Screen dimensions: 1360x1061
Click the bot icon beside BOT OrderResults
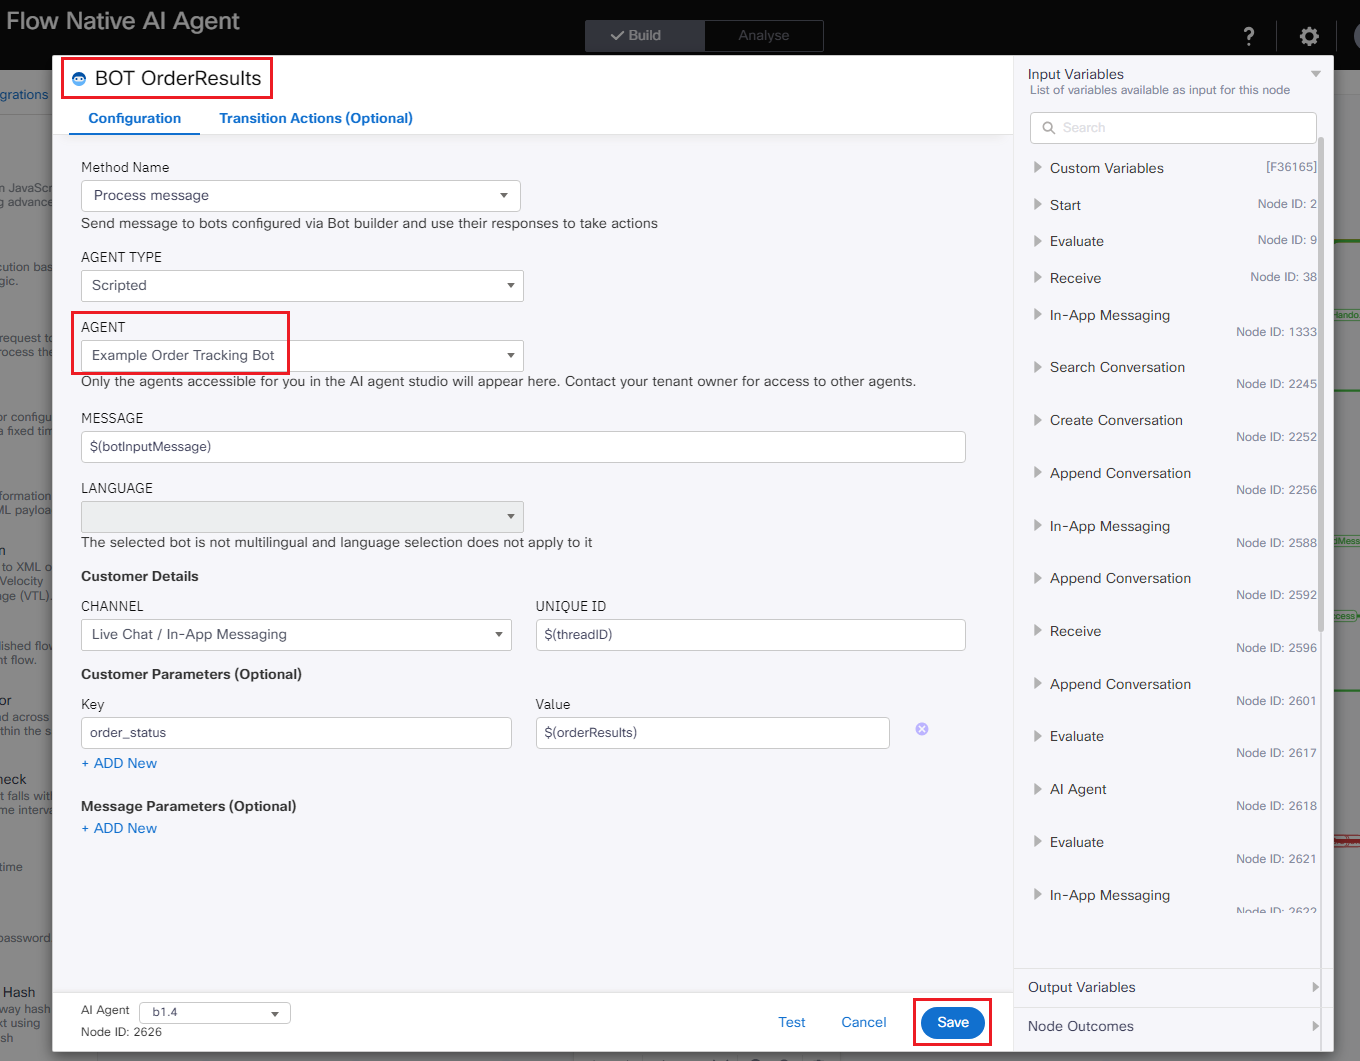point(79,79)
